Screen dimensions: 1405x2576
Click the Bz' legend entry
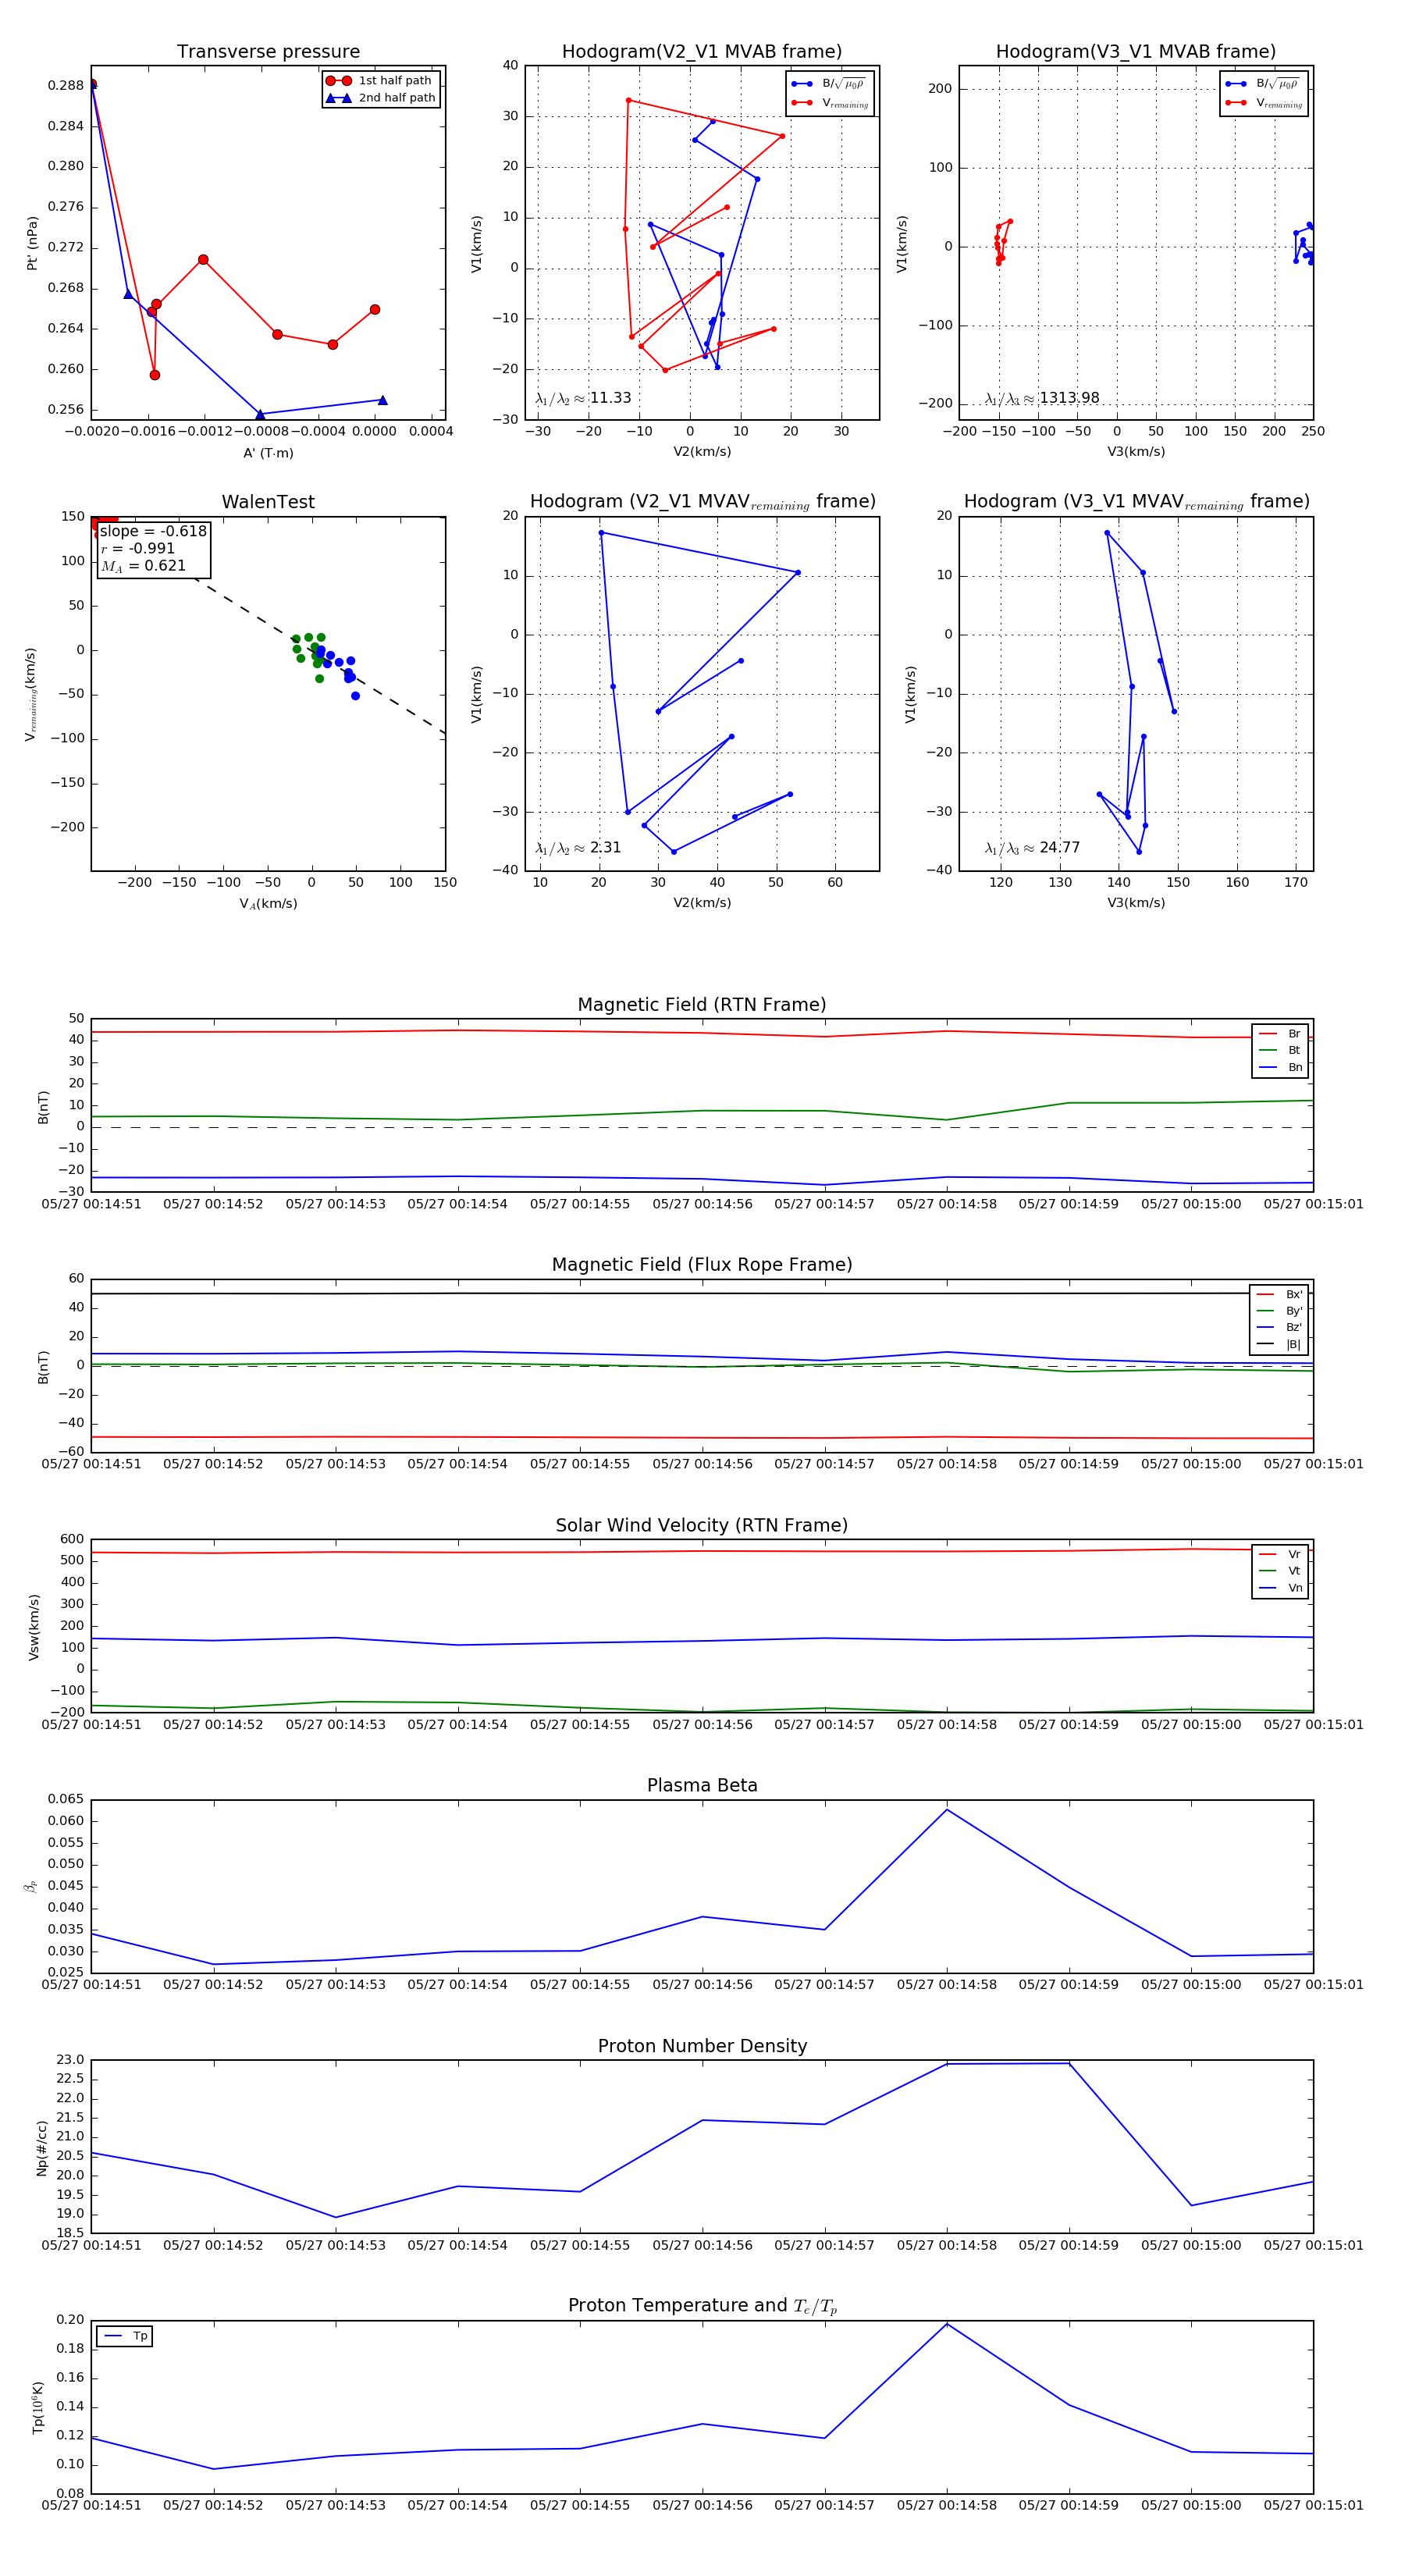tap(1280, 1327)
